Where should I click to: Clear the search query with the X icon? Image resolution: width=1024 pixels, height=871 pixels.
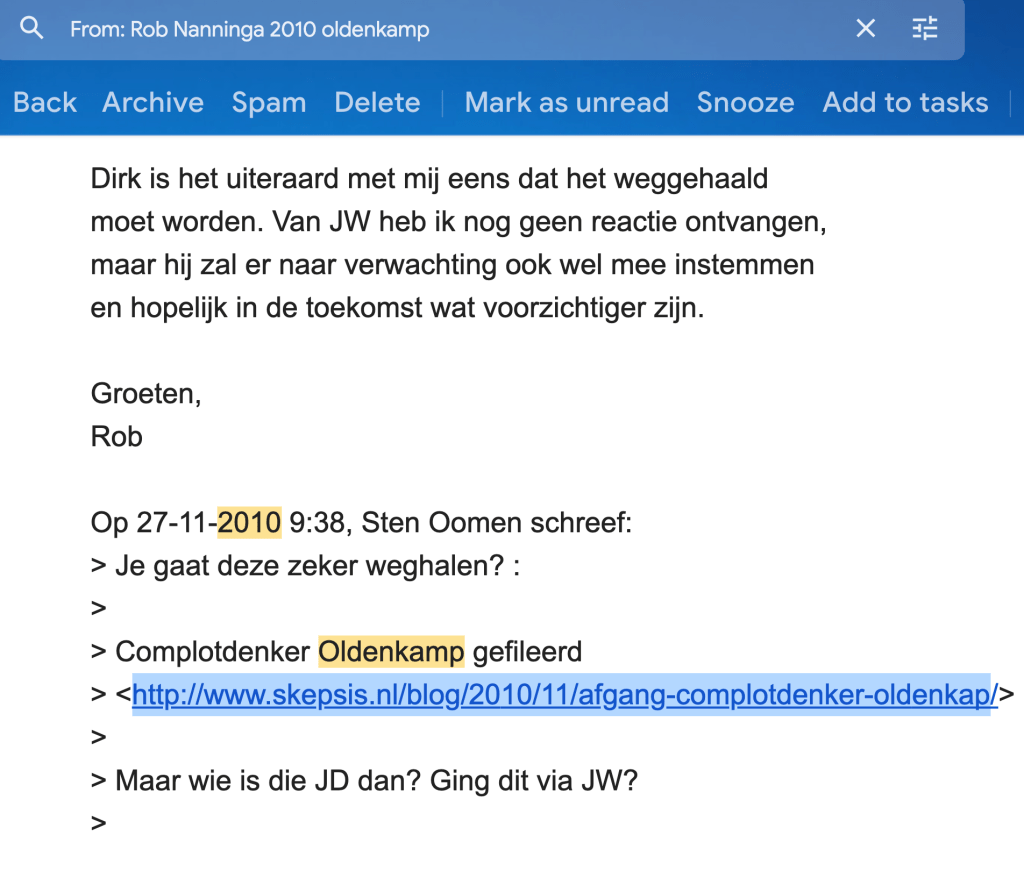click(x=866, y=29)
